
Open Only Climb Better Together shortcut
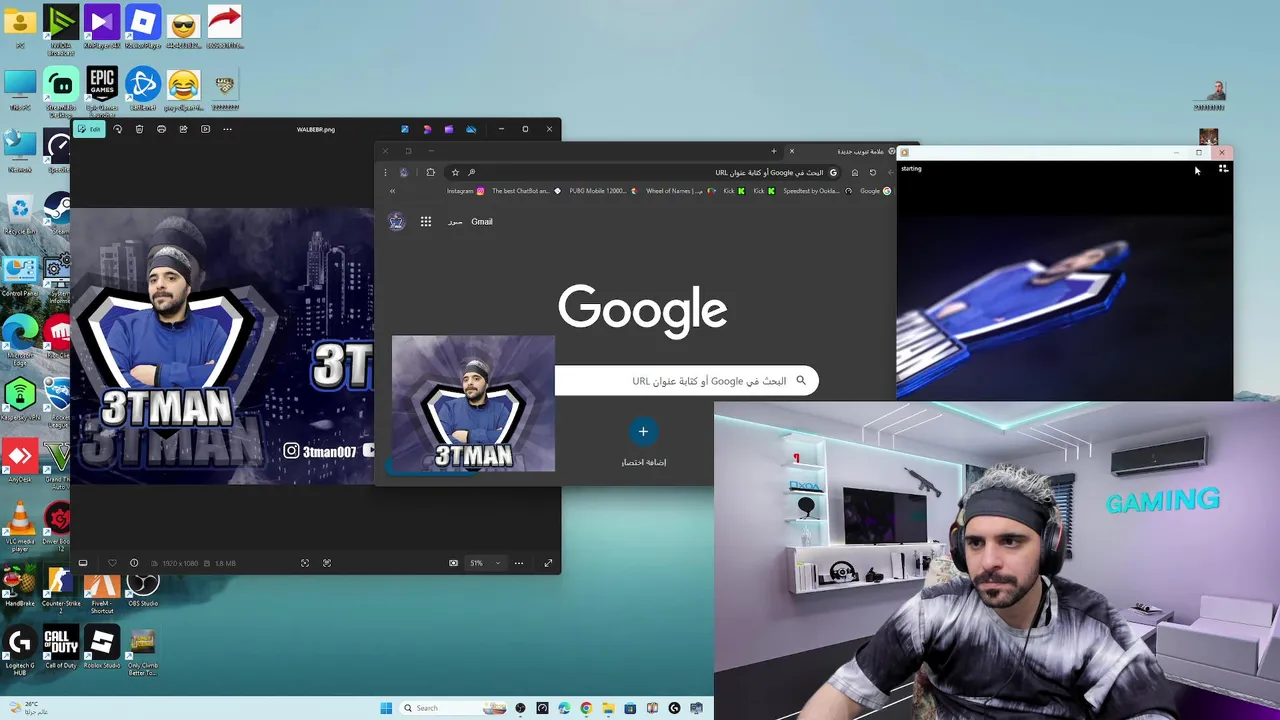pyautogui.click(x=143, y=651)
